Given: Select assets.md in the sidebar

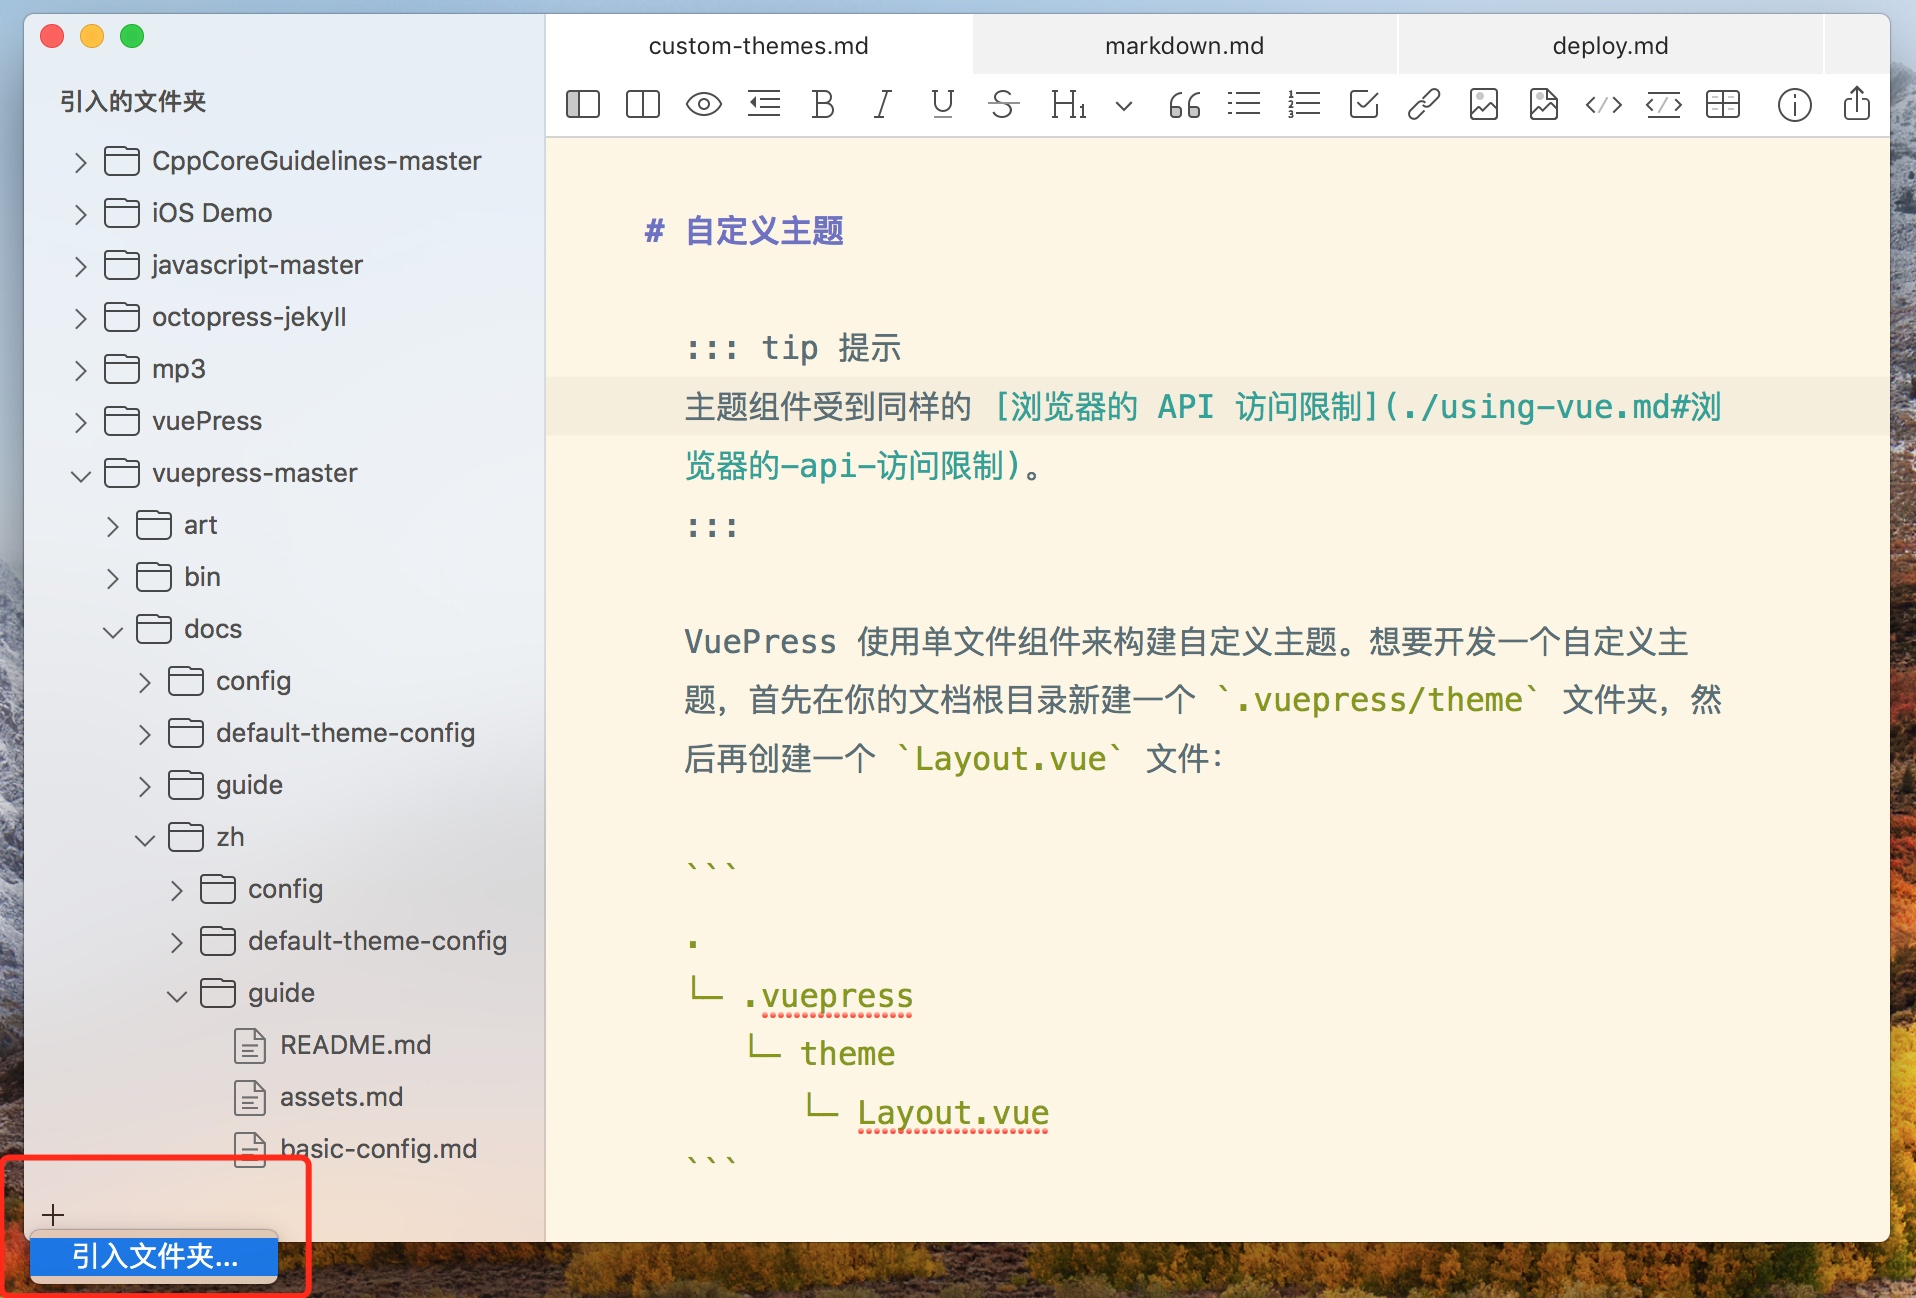Looking at the screenshot, I should 341,1097.
